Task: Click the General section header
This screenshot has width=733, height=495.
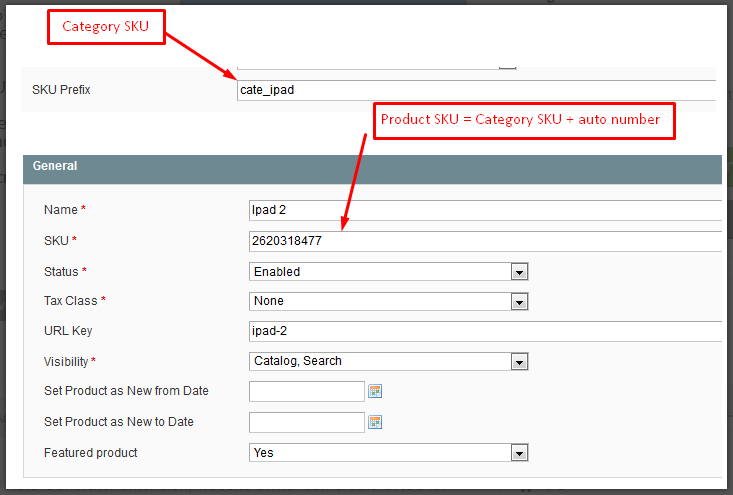Action: pos(372,169)
